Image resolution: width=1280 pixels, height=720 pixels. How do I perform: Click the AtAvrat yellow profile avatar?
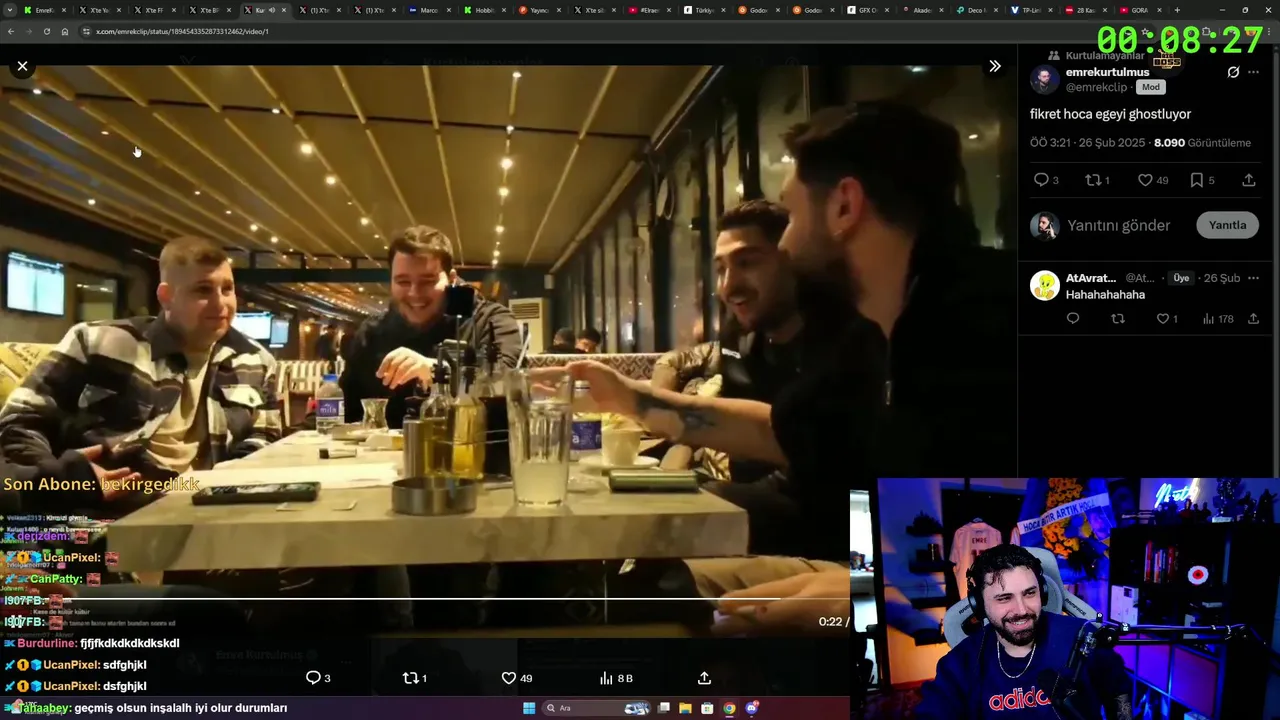click(x=1045, y=285)
